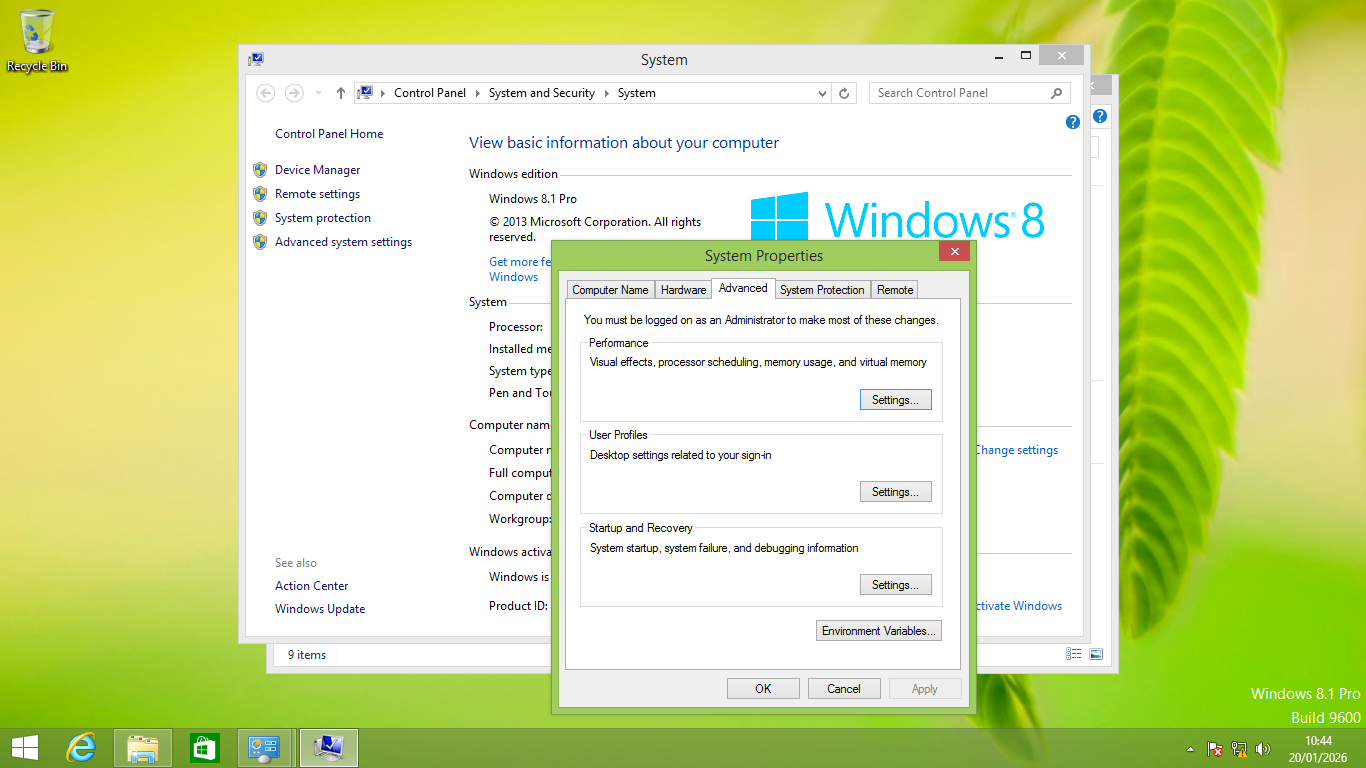The width and height of the screenshot is (1366, 768).
Task: Open Performance Settings button
Action: pos(895,400)
